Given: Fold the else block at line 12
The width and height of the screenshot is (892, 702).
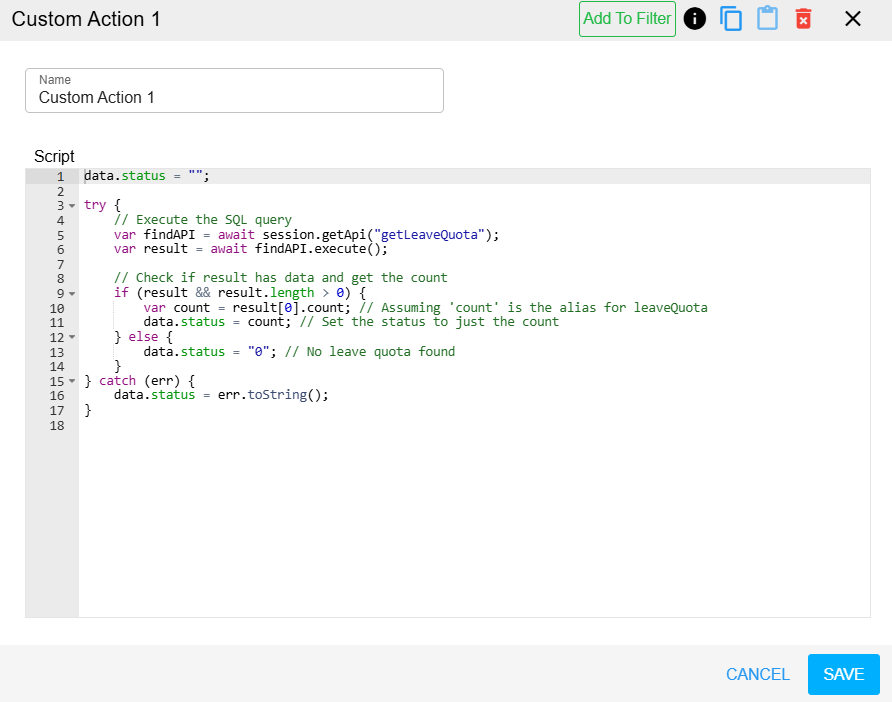Looking at the screenshot, I should [72, 337].
